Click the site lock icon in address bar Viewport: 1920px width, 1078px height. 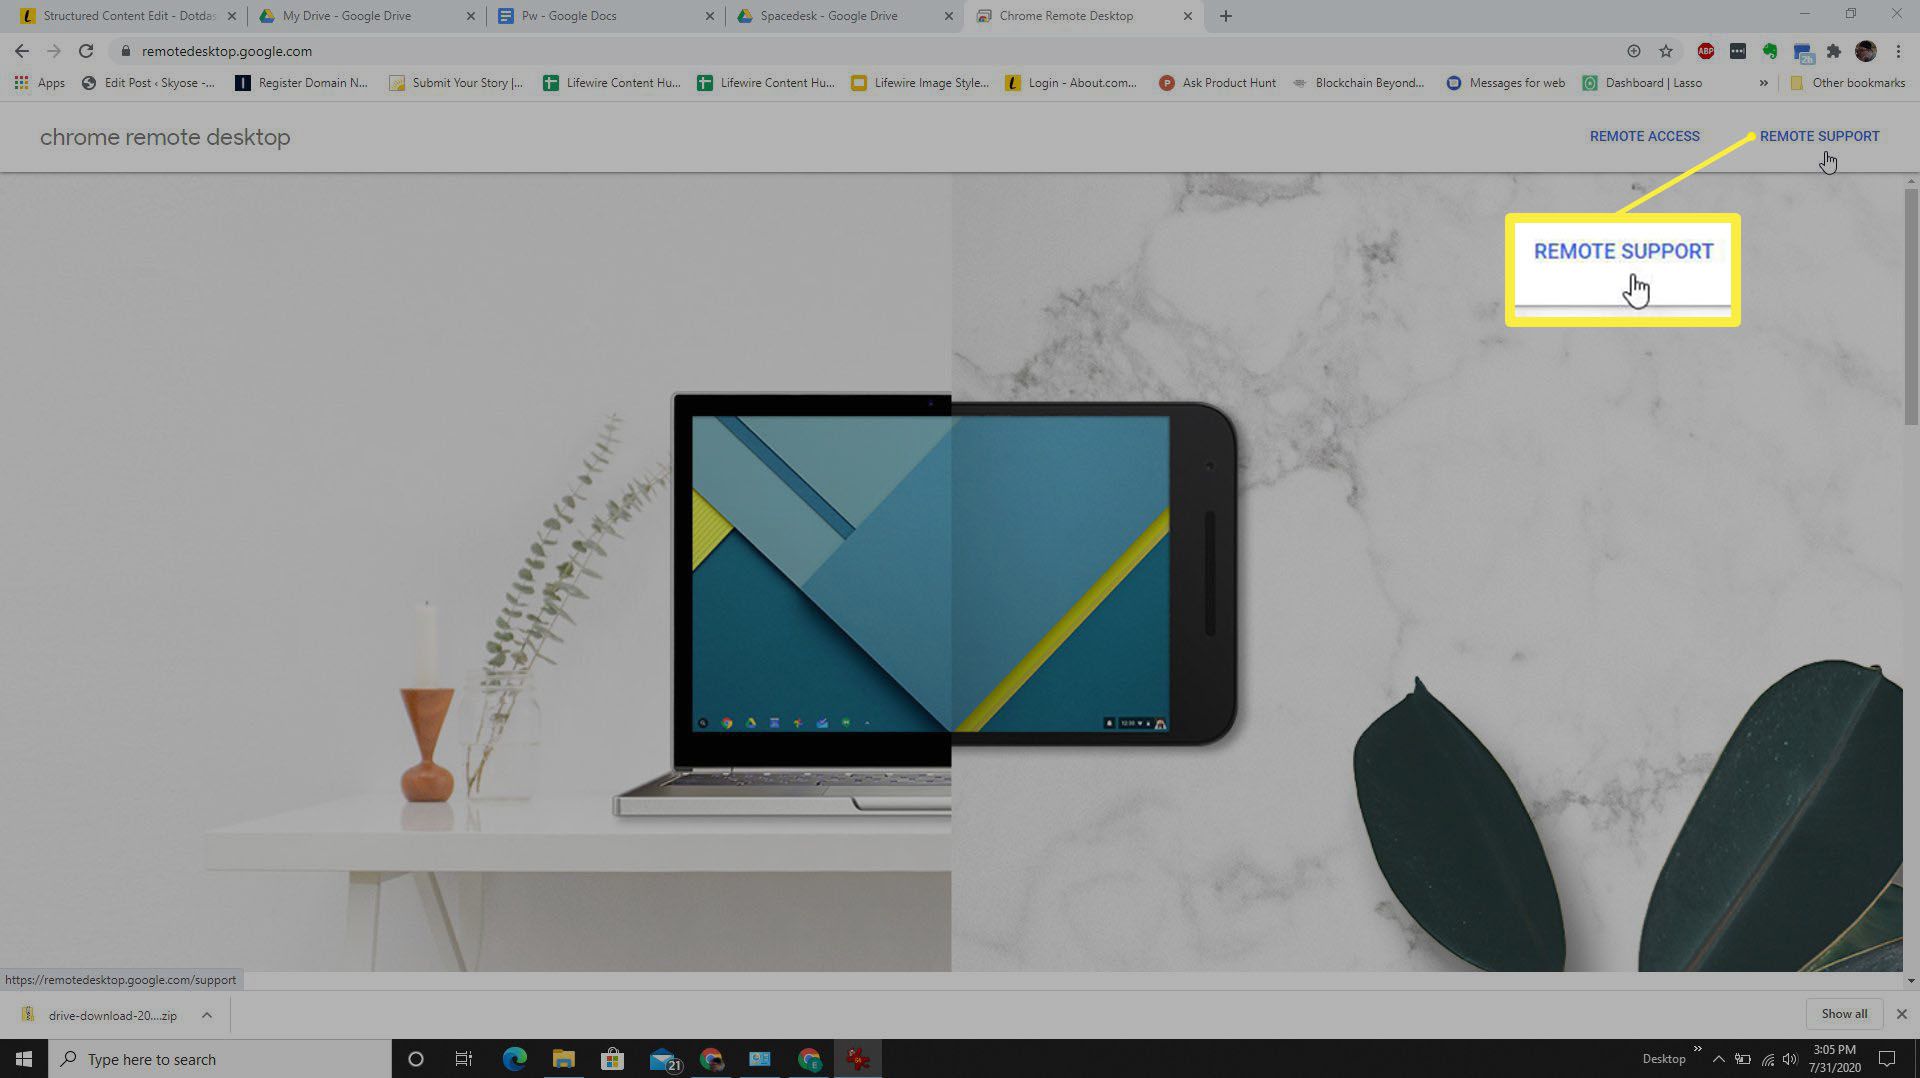pos(125,51)
